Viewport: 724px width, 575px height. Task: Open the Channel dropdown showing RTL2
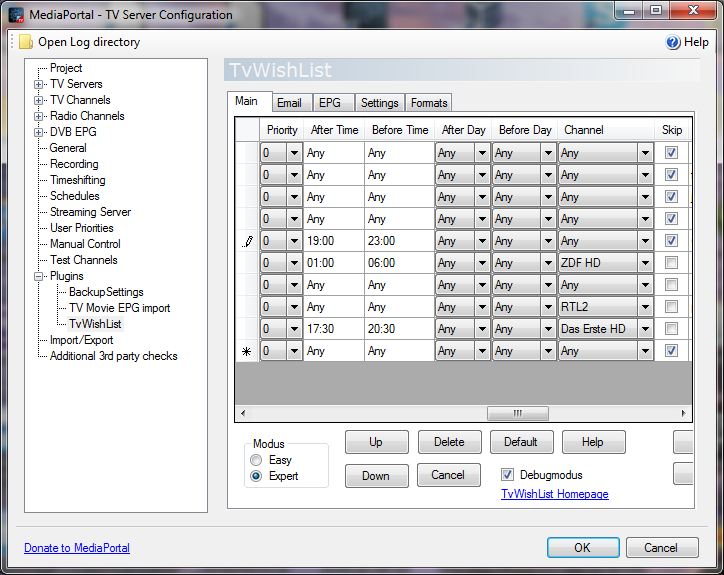coord(645,307)
